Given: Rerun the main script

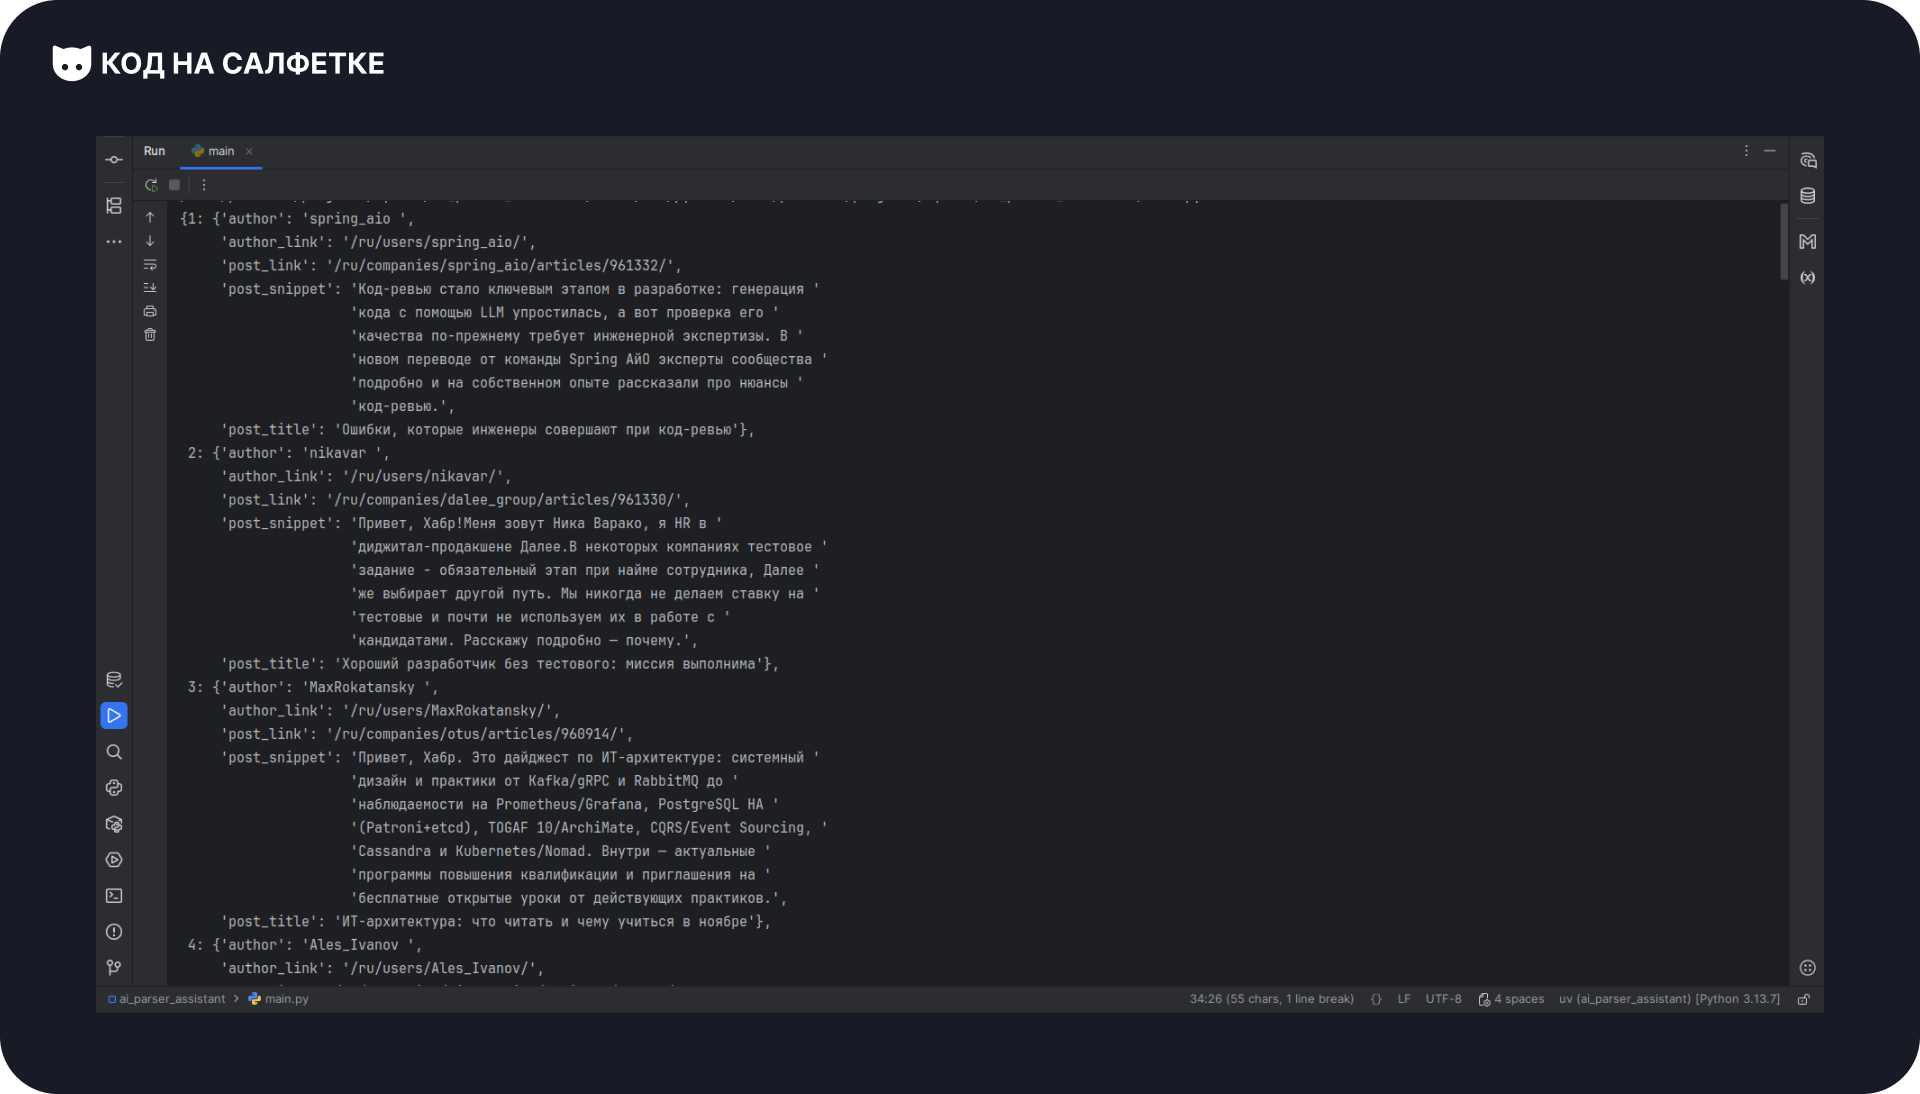Looking at the screenshot, I should 151,185.
